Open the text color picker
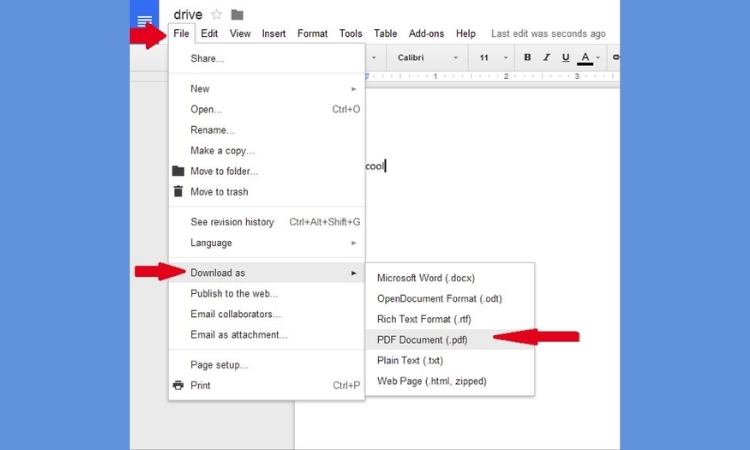This screenshot has width=750, height=450. point(585,58)
